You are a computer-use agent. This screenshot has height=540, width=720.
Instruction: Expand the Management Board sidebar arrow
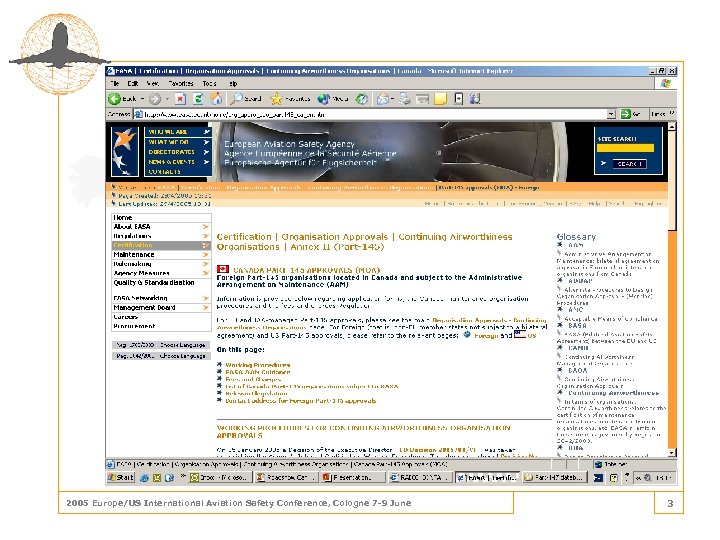(205, 308)
